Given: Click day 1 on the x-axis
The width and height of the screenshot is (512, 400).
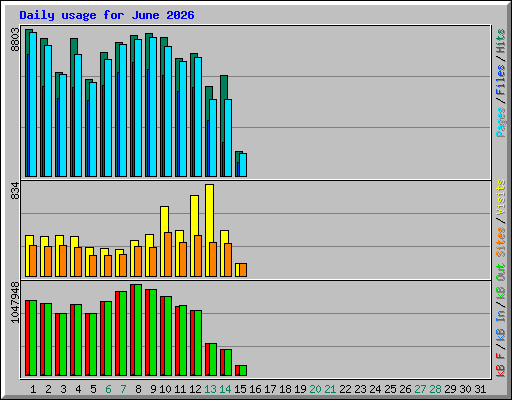Looking at the screenshot, I should coord(33,389).
